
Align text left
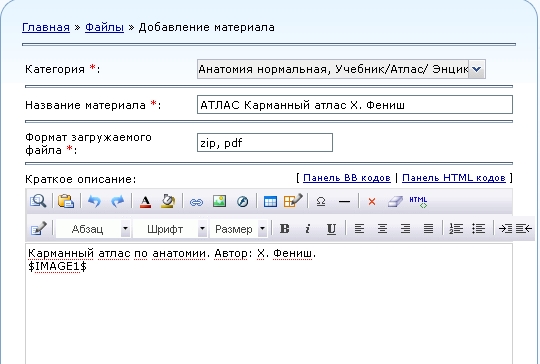point(359,229)
